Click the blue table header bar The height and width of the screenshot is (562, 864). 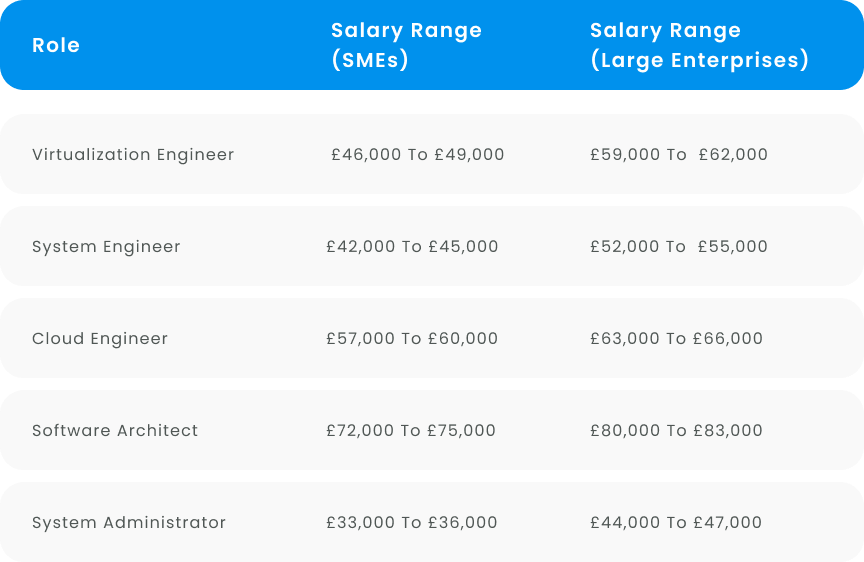point(432,45)
